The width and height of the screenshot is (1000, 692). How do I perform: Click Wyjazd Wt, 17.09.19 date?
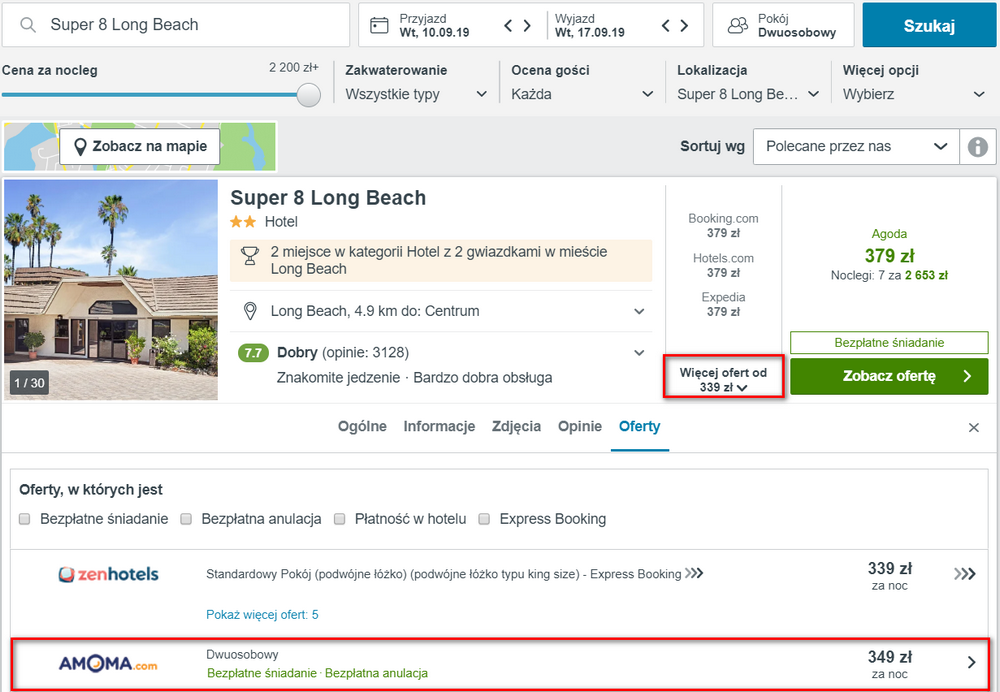(589, 26)
